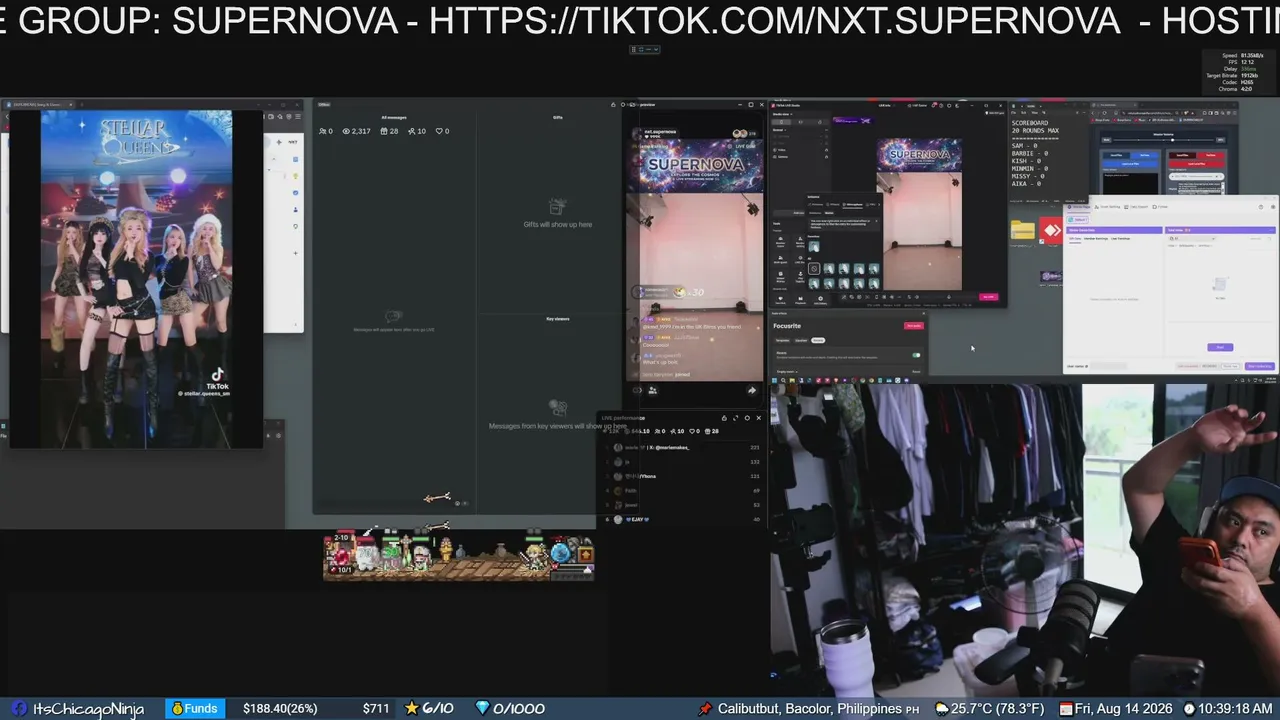Screen dimensions: 1280x720
Task: Switch to Member Rankings in the white monitoring app
Action: pos(1098,238)
